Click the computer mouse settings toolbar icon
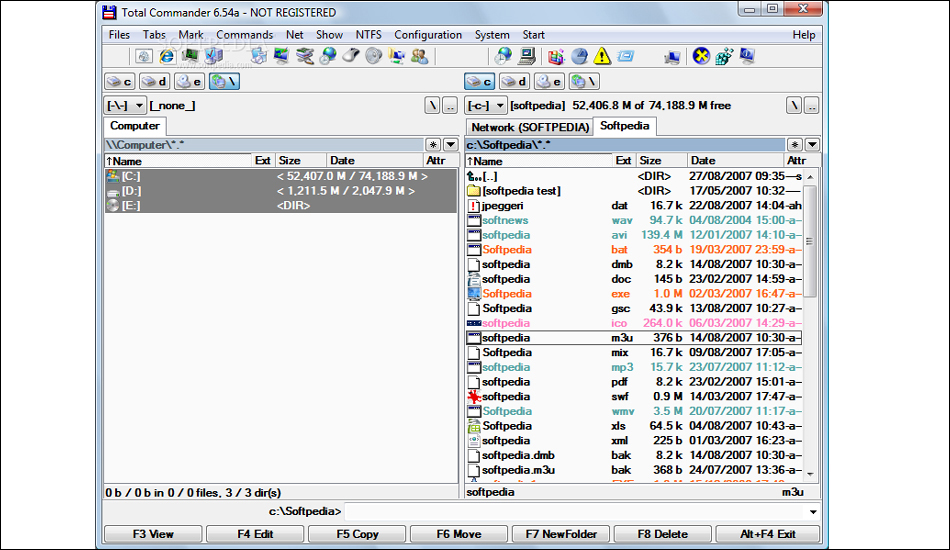The height and width of the screenshot is (550, 950). coord(350,56)
